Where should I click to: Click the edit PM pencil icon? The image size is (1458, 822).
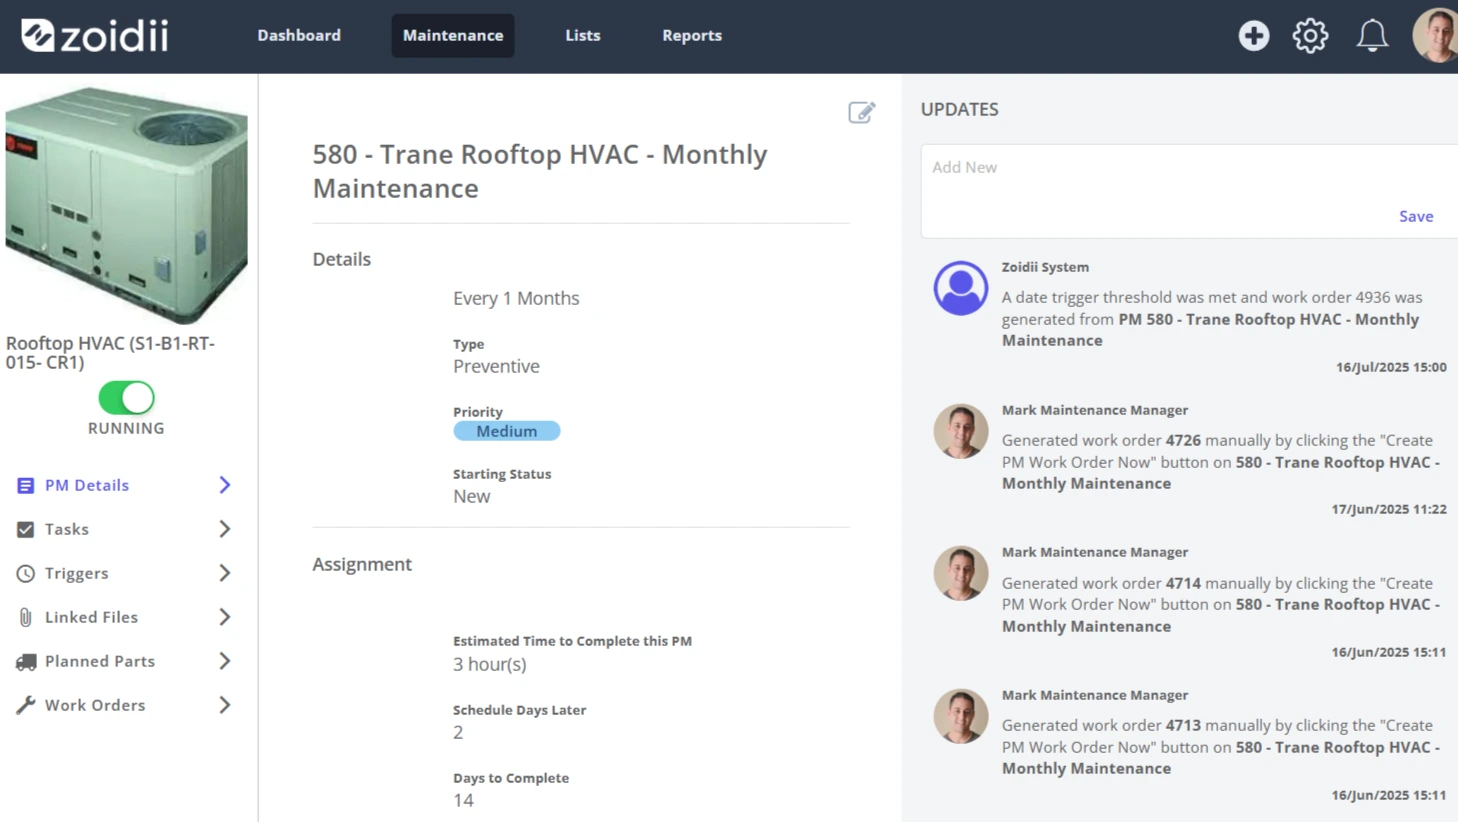[x=861, y=112]
